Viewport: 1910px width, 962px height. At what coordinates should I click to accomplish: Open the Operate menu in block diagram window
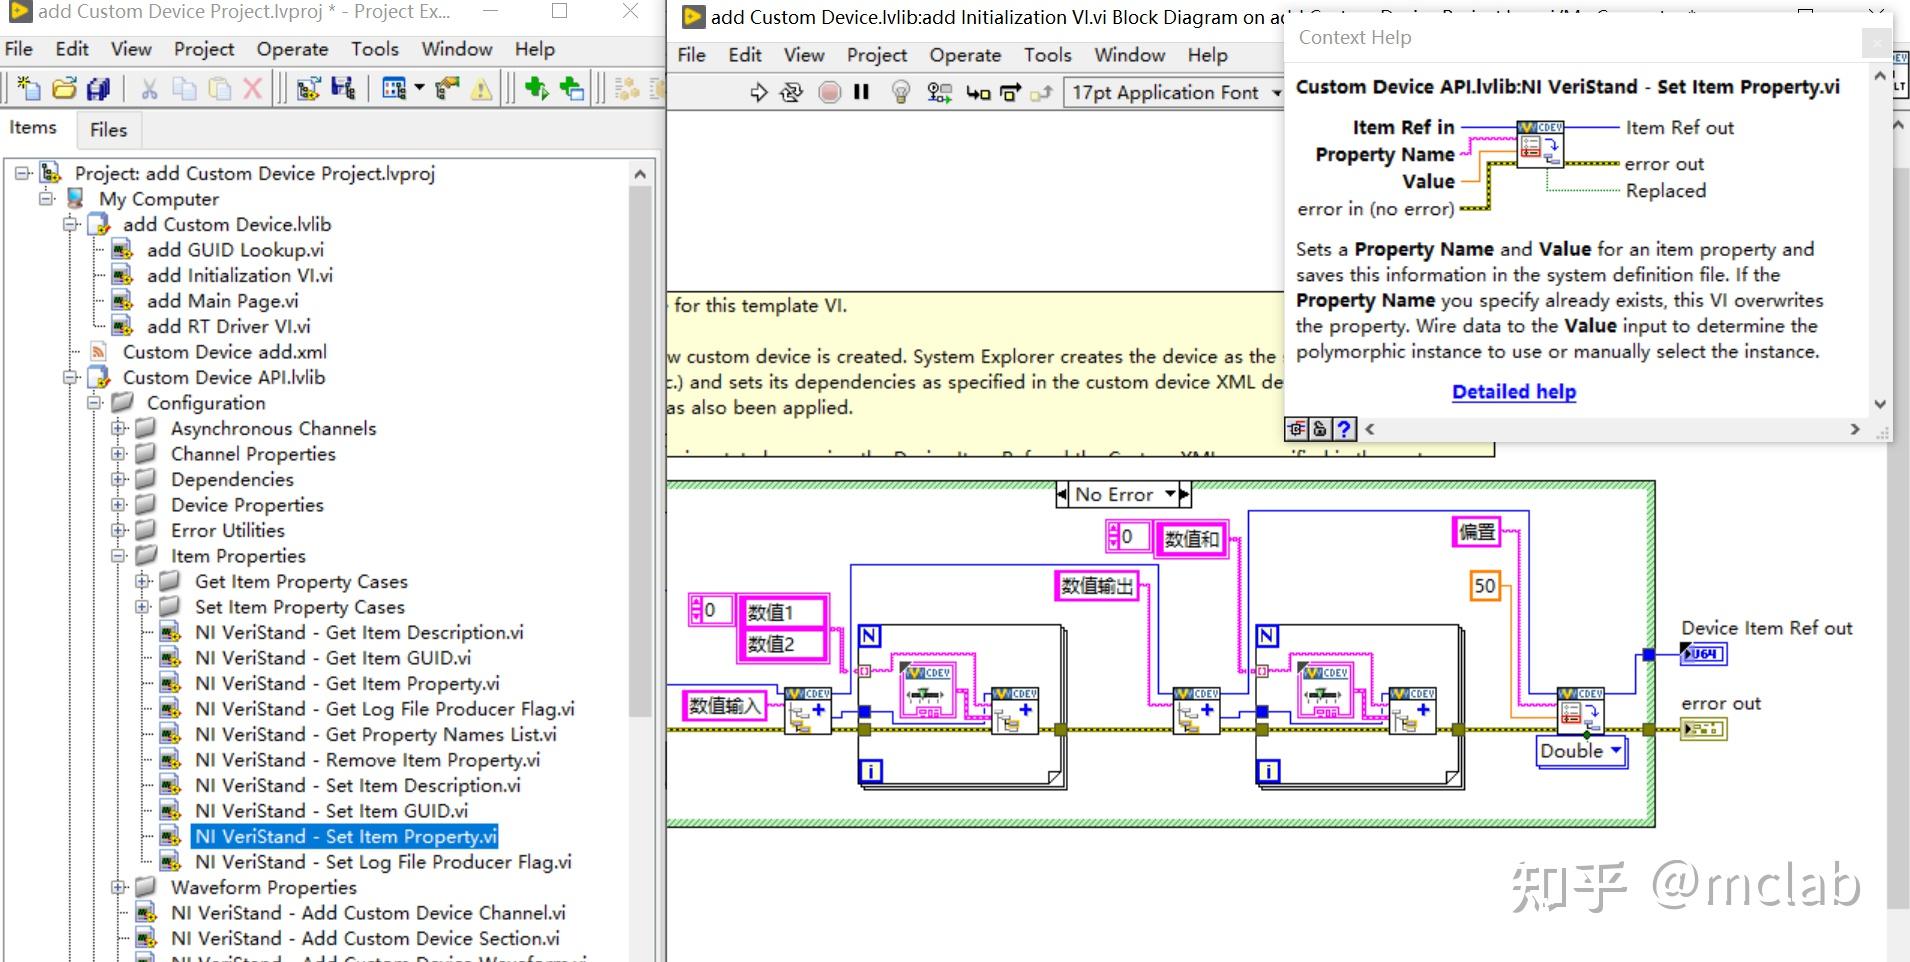964,55
